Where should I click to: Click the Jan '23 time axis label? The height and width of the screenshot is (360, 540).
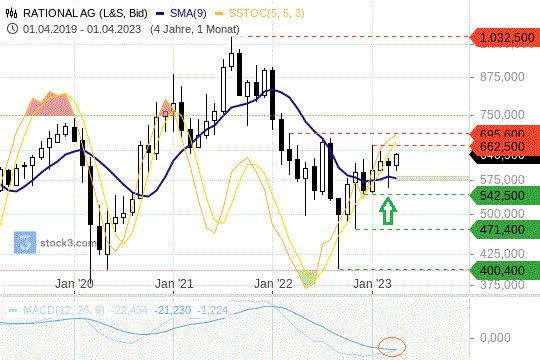(x=372, y=284)
